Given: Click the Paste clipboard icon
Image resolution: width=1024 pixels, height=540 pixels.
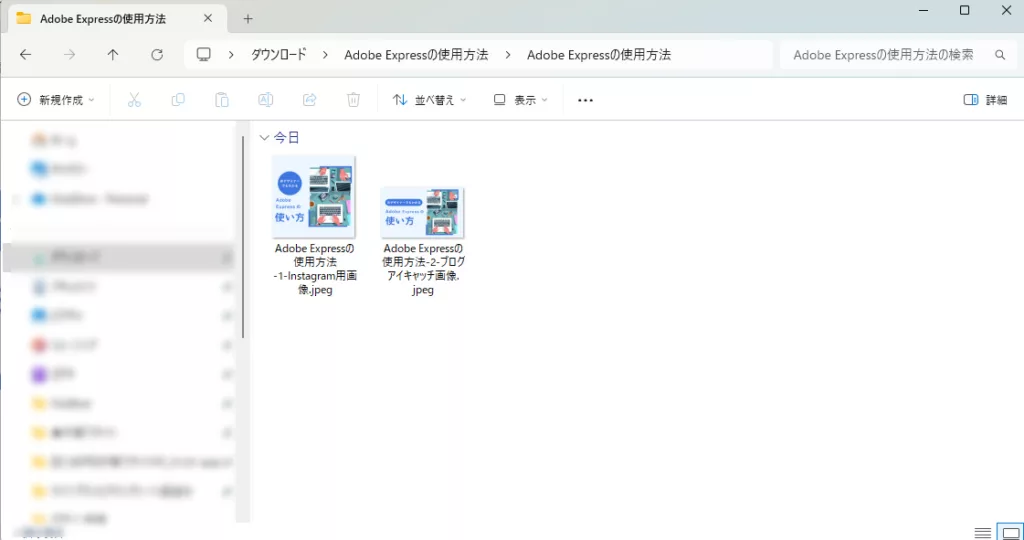Looking at the screenshot, I should [x=222, y=100].
